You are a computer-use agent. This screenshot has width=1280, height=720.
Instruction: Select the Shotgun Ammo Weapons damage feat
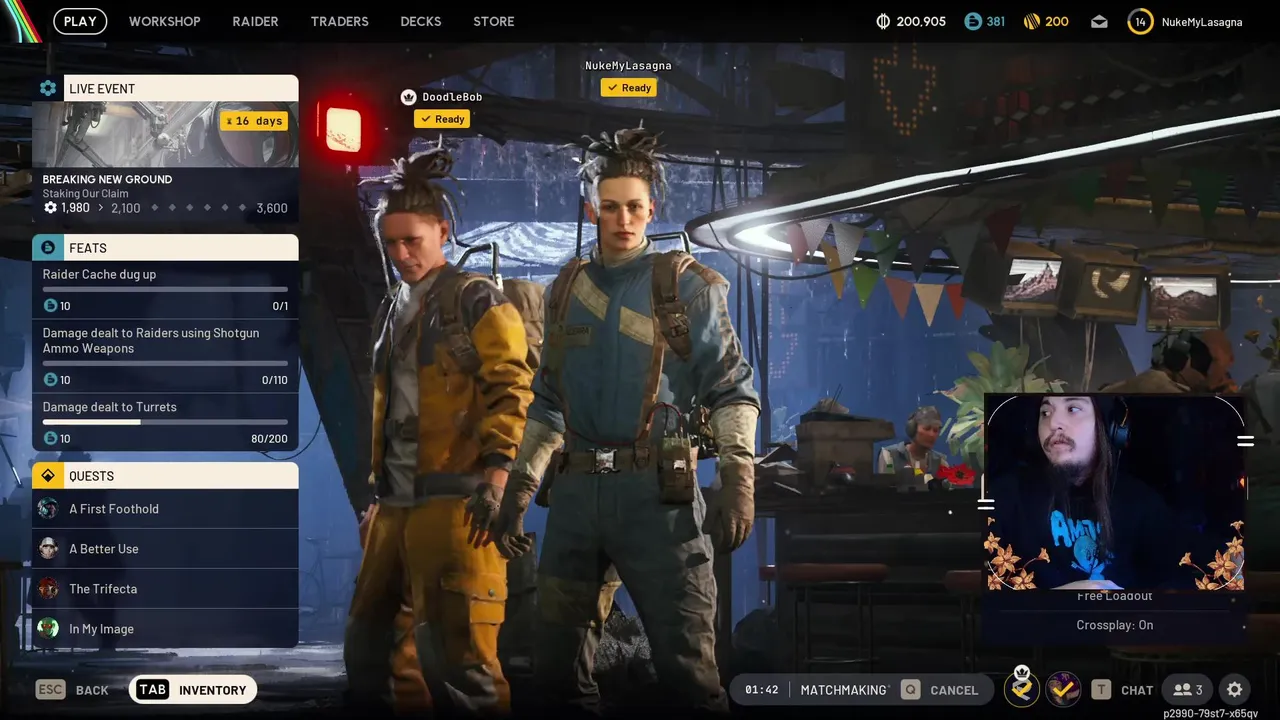click(x=165, y=356)
